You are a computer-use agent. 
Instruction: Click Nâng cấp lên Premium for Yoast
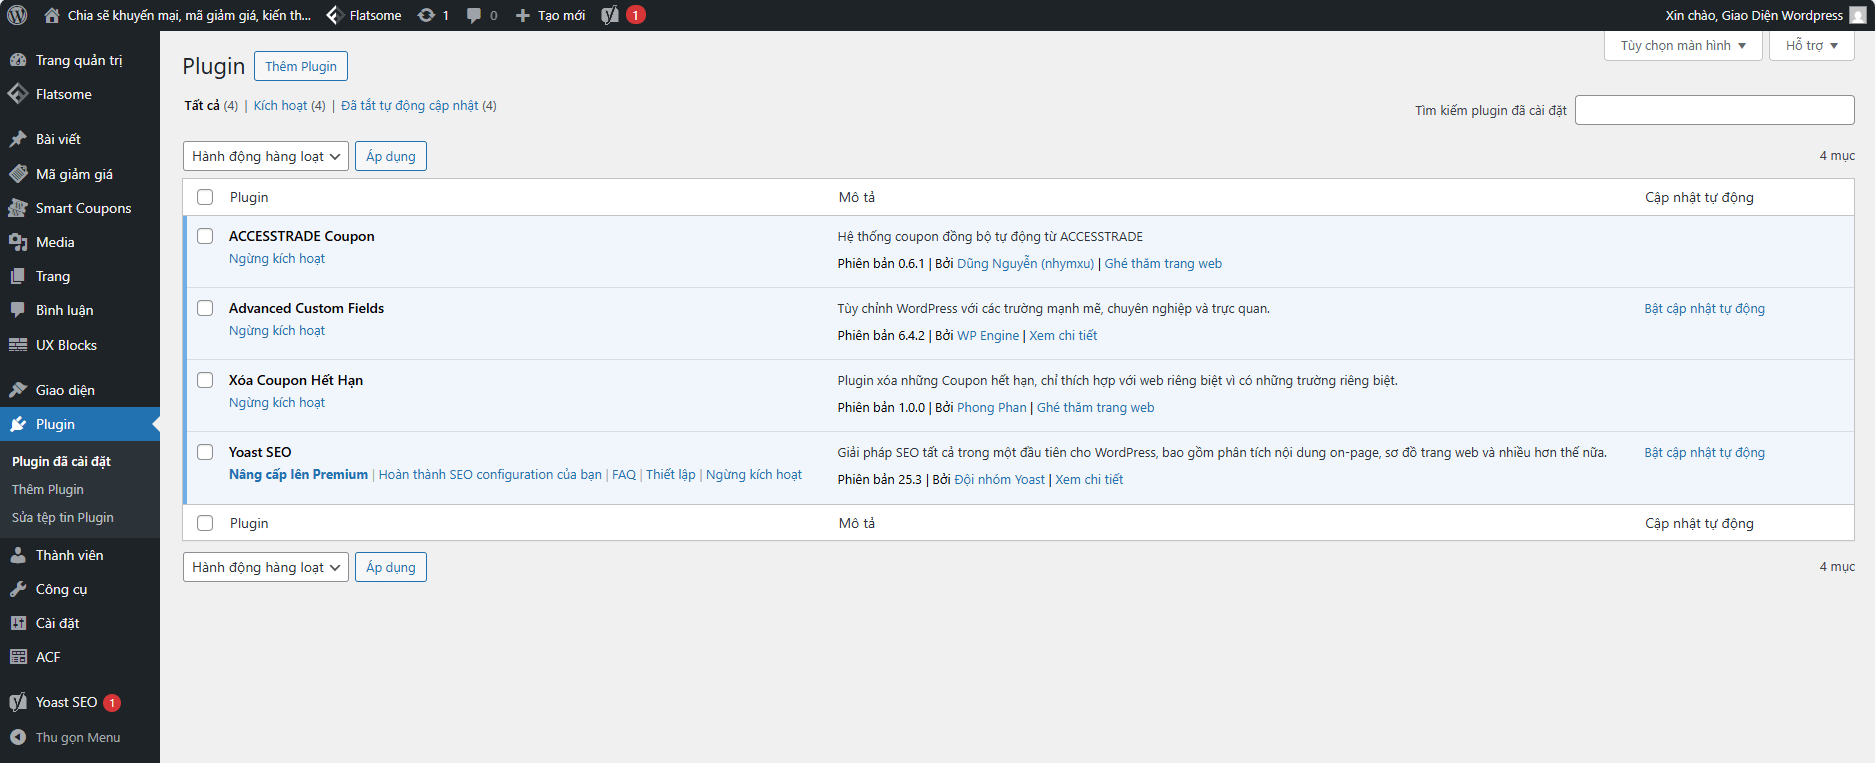tap(298, 474)
